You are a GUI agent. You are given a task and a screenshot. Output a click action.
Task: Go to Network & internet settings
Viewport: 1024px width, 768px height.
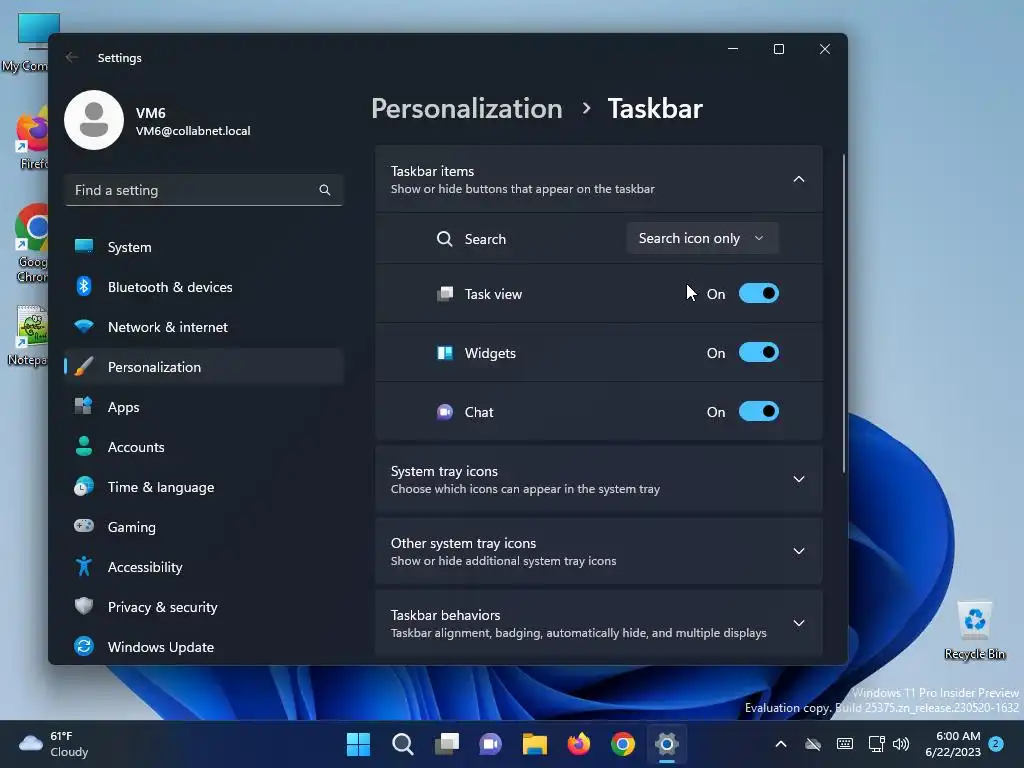(204, 327)
